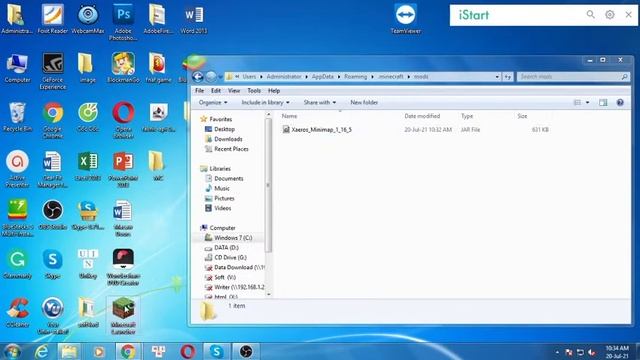Expand the Share with dropdown
Screen dimensions: 640x360
[x=320, y=102]
